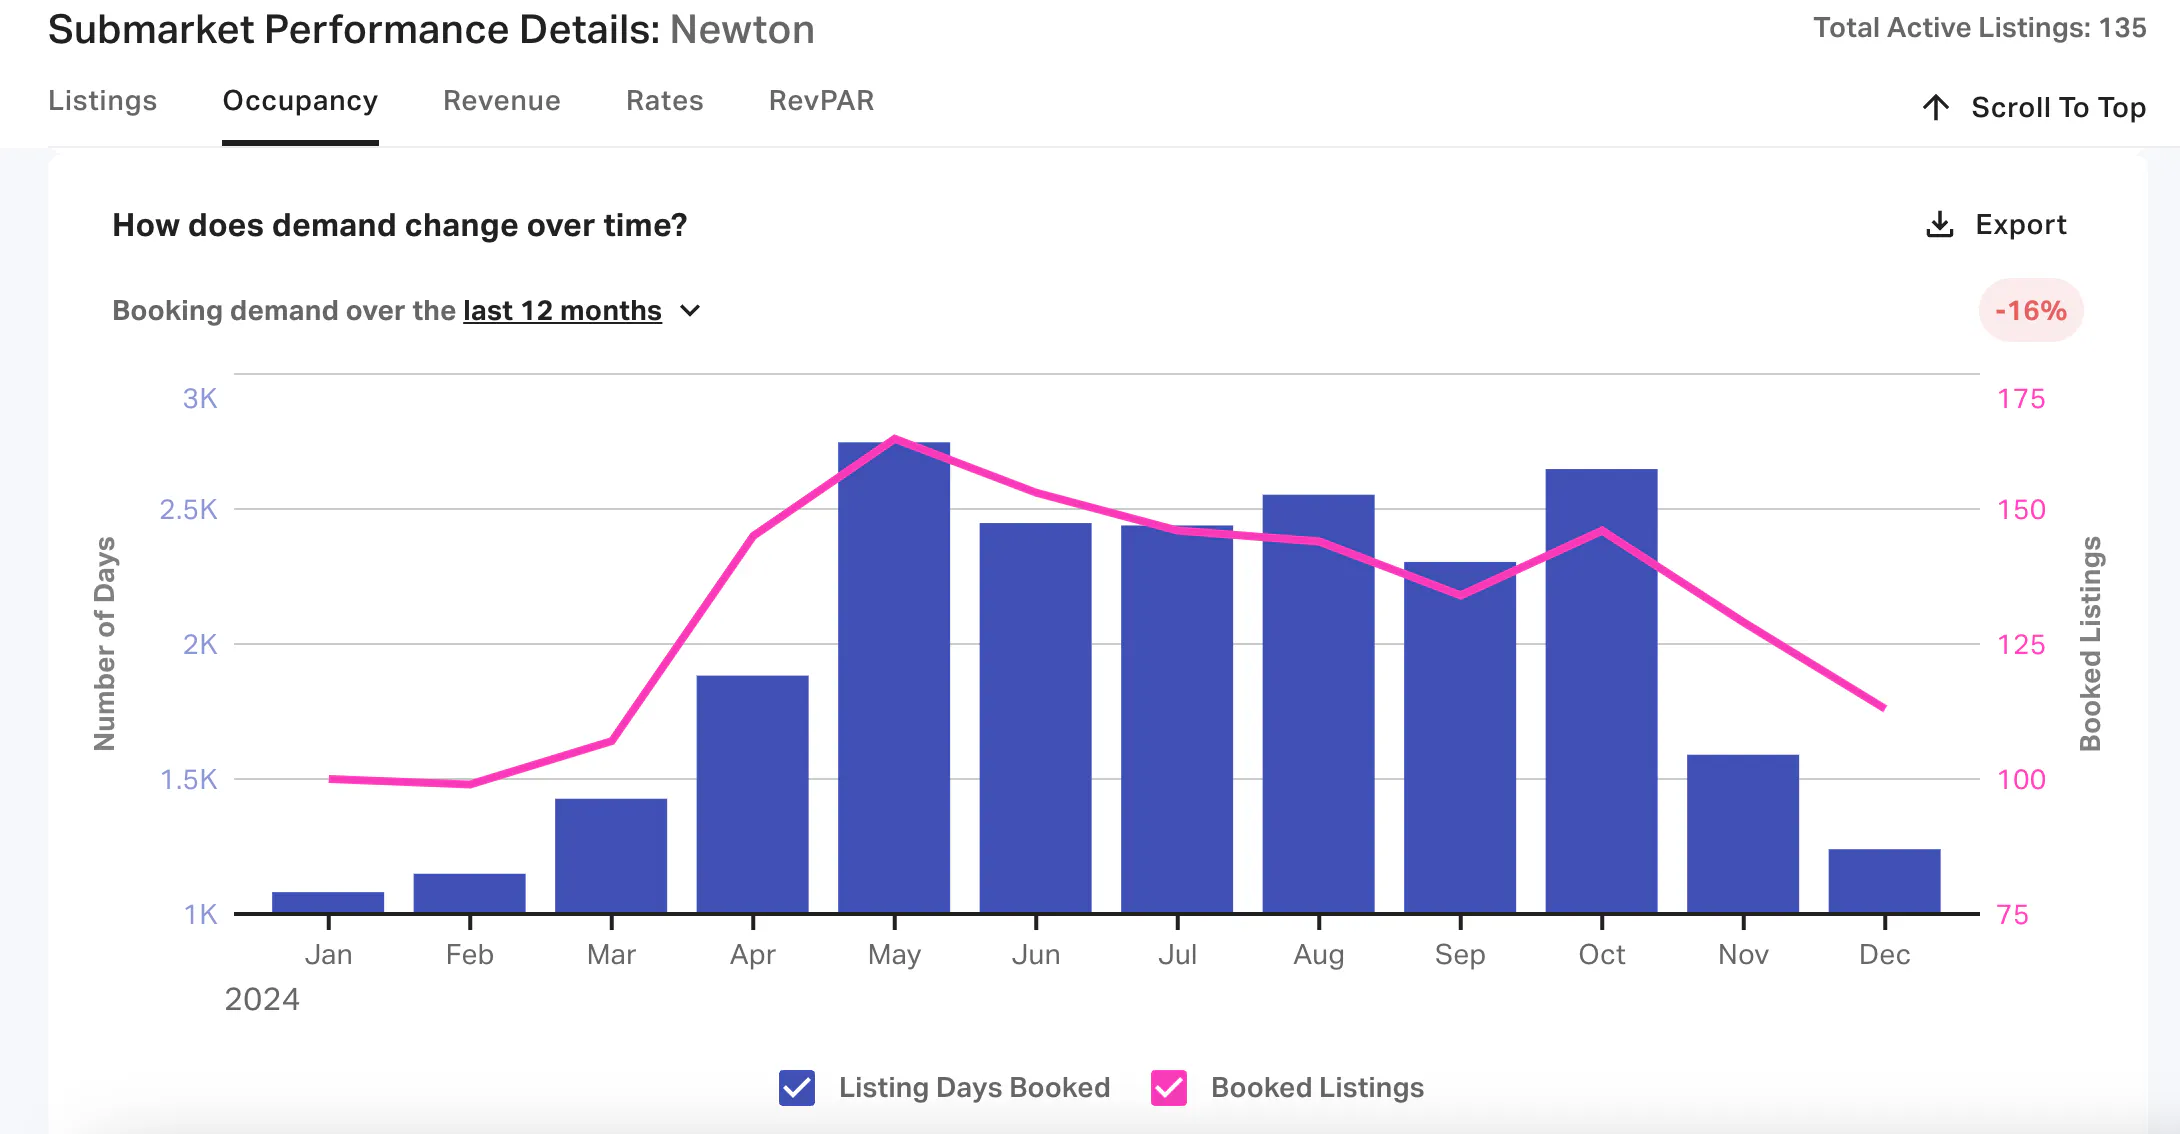Uncheck the Booked Listings checkbox
Viewport: 2180px width, 1134px height.
1169,1088
